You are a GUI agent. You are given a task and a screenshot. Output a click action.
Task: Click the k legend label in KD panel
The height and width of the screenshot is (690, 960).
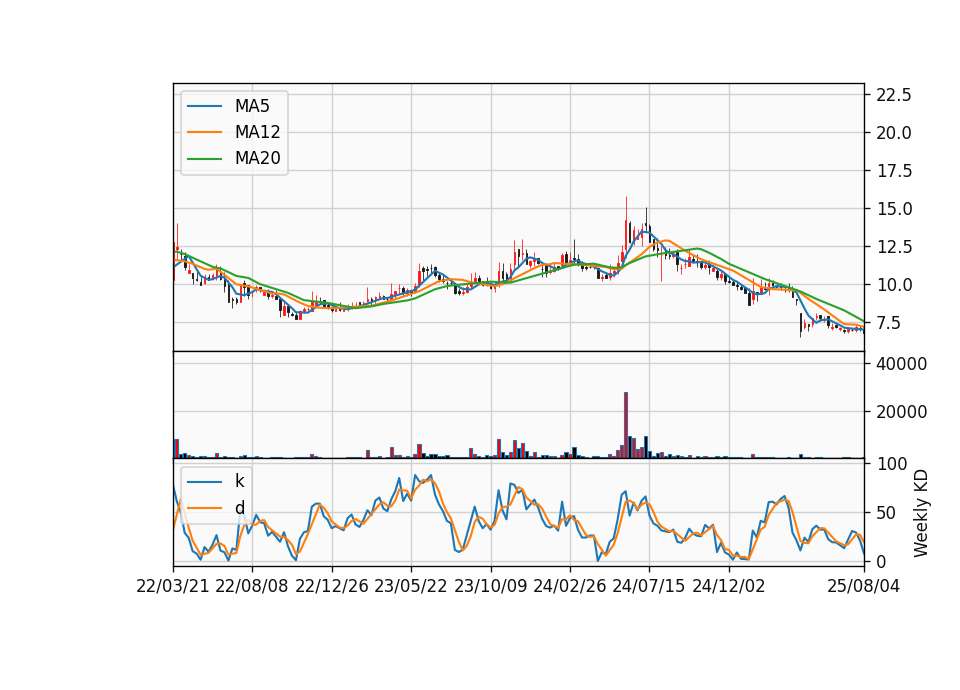coord(239,481)
